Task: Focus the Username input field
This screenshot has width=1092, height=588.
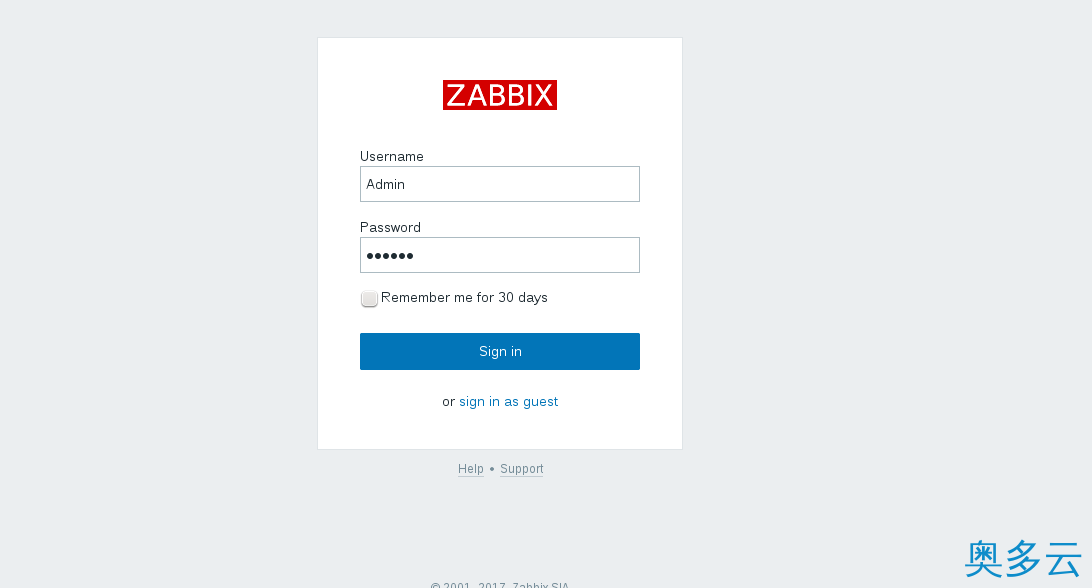Action: [499, 184]
